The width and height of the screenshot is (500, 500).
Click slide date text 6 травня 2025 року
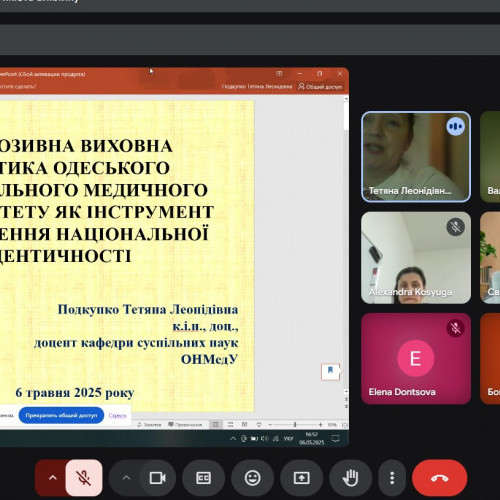click(75, 393)
